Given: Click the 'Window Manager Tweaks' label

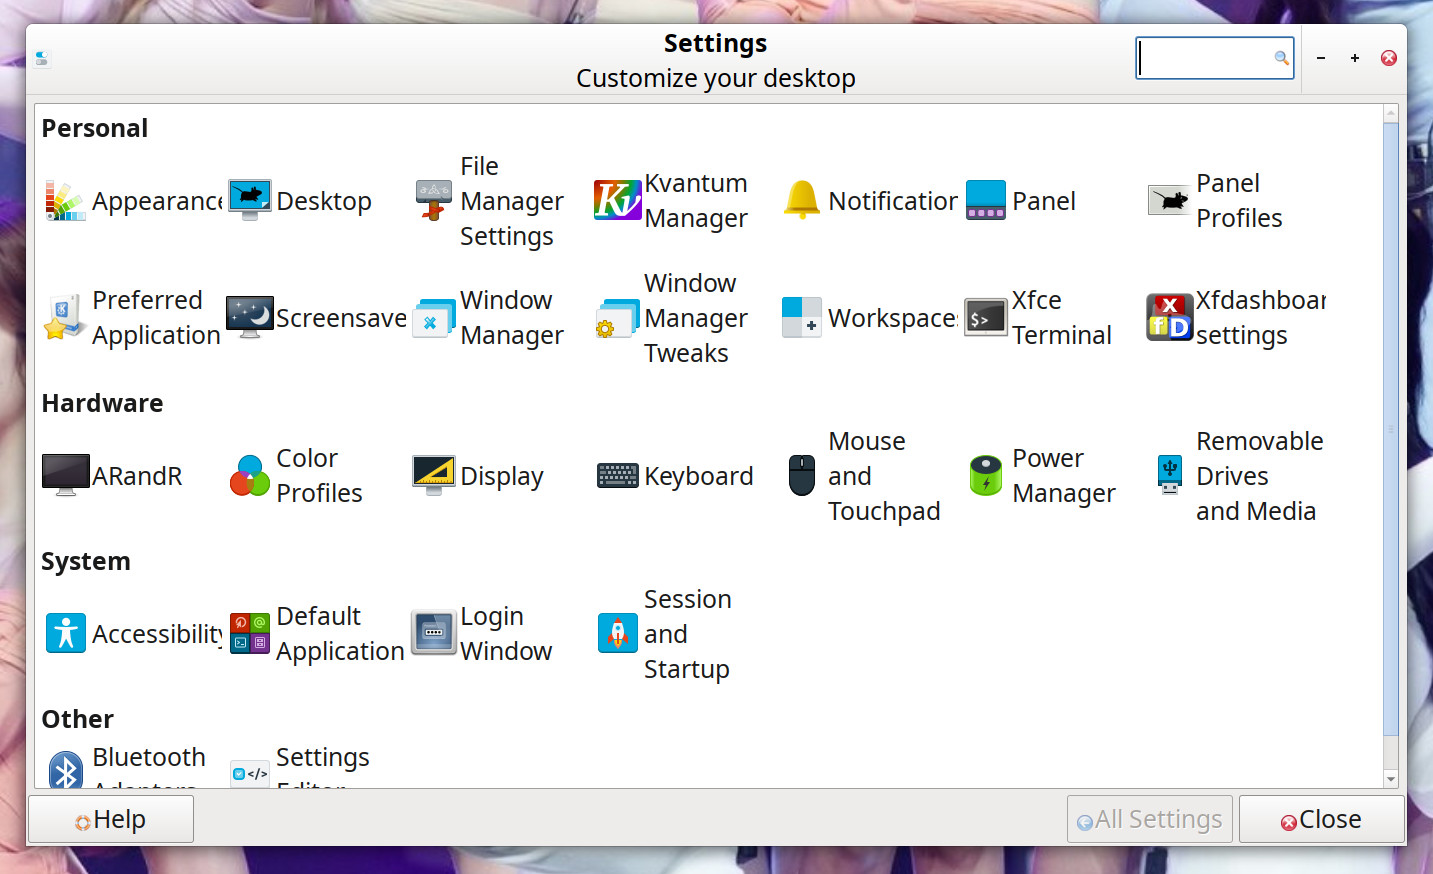Looking at the screenshot, I should (x=696, y=318).
